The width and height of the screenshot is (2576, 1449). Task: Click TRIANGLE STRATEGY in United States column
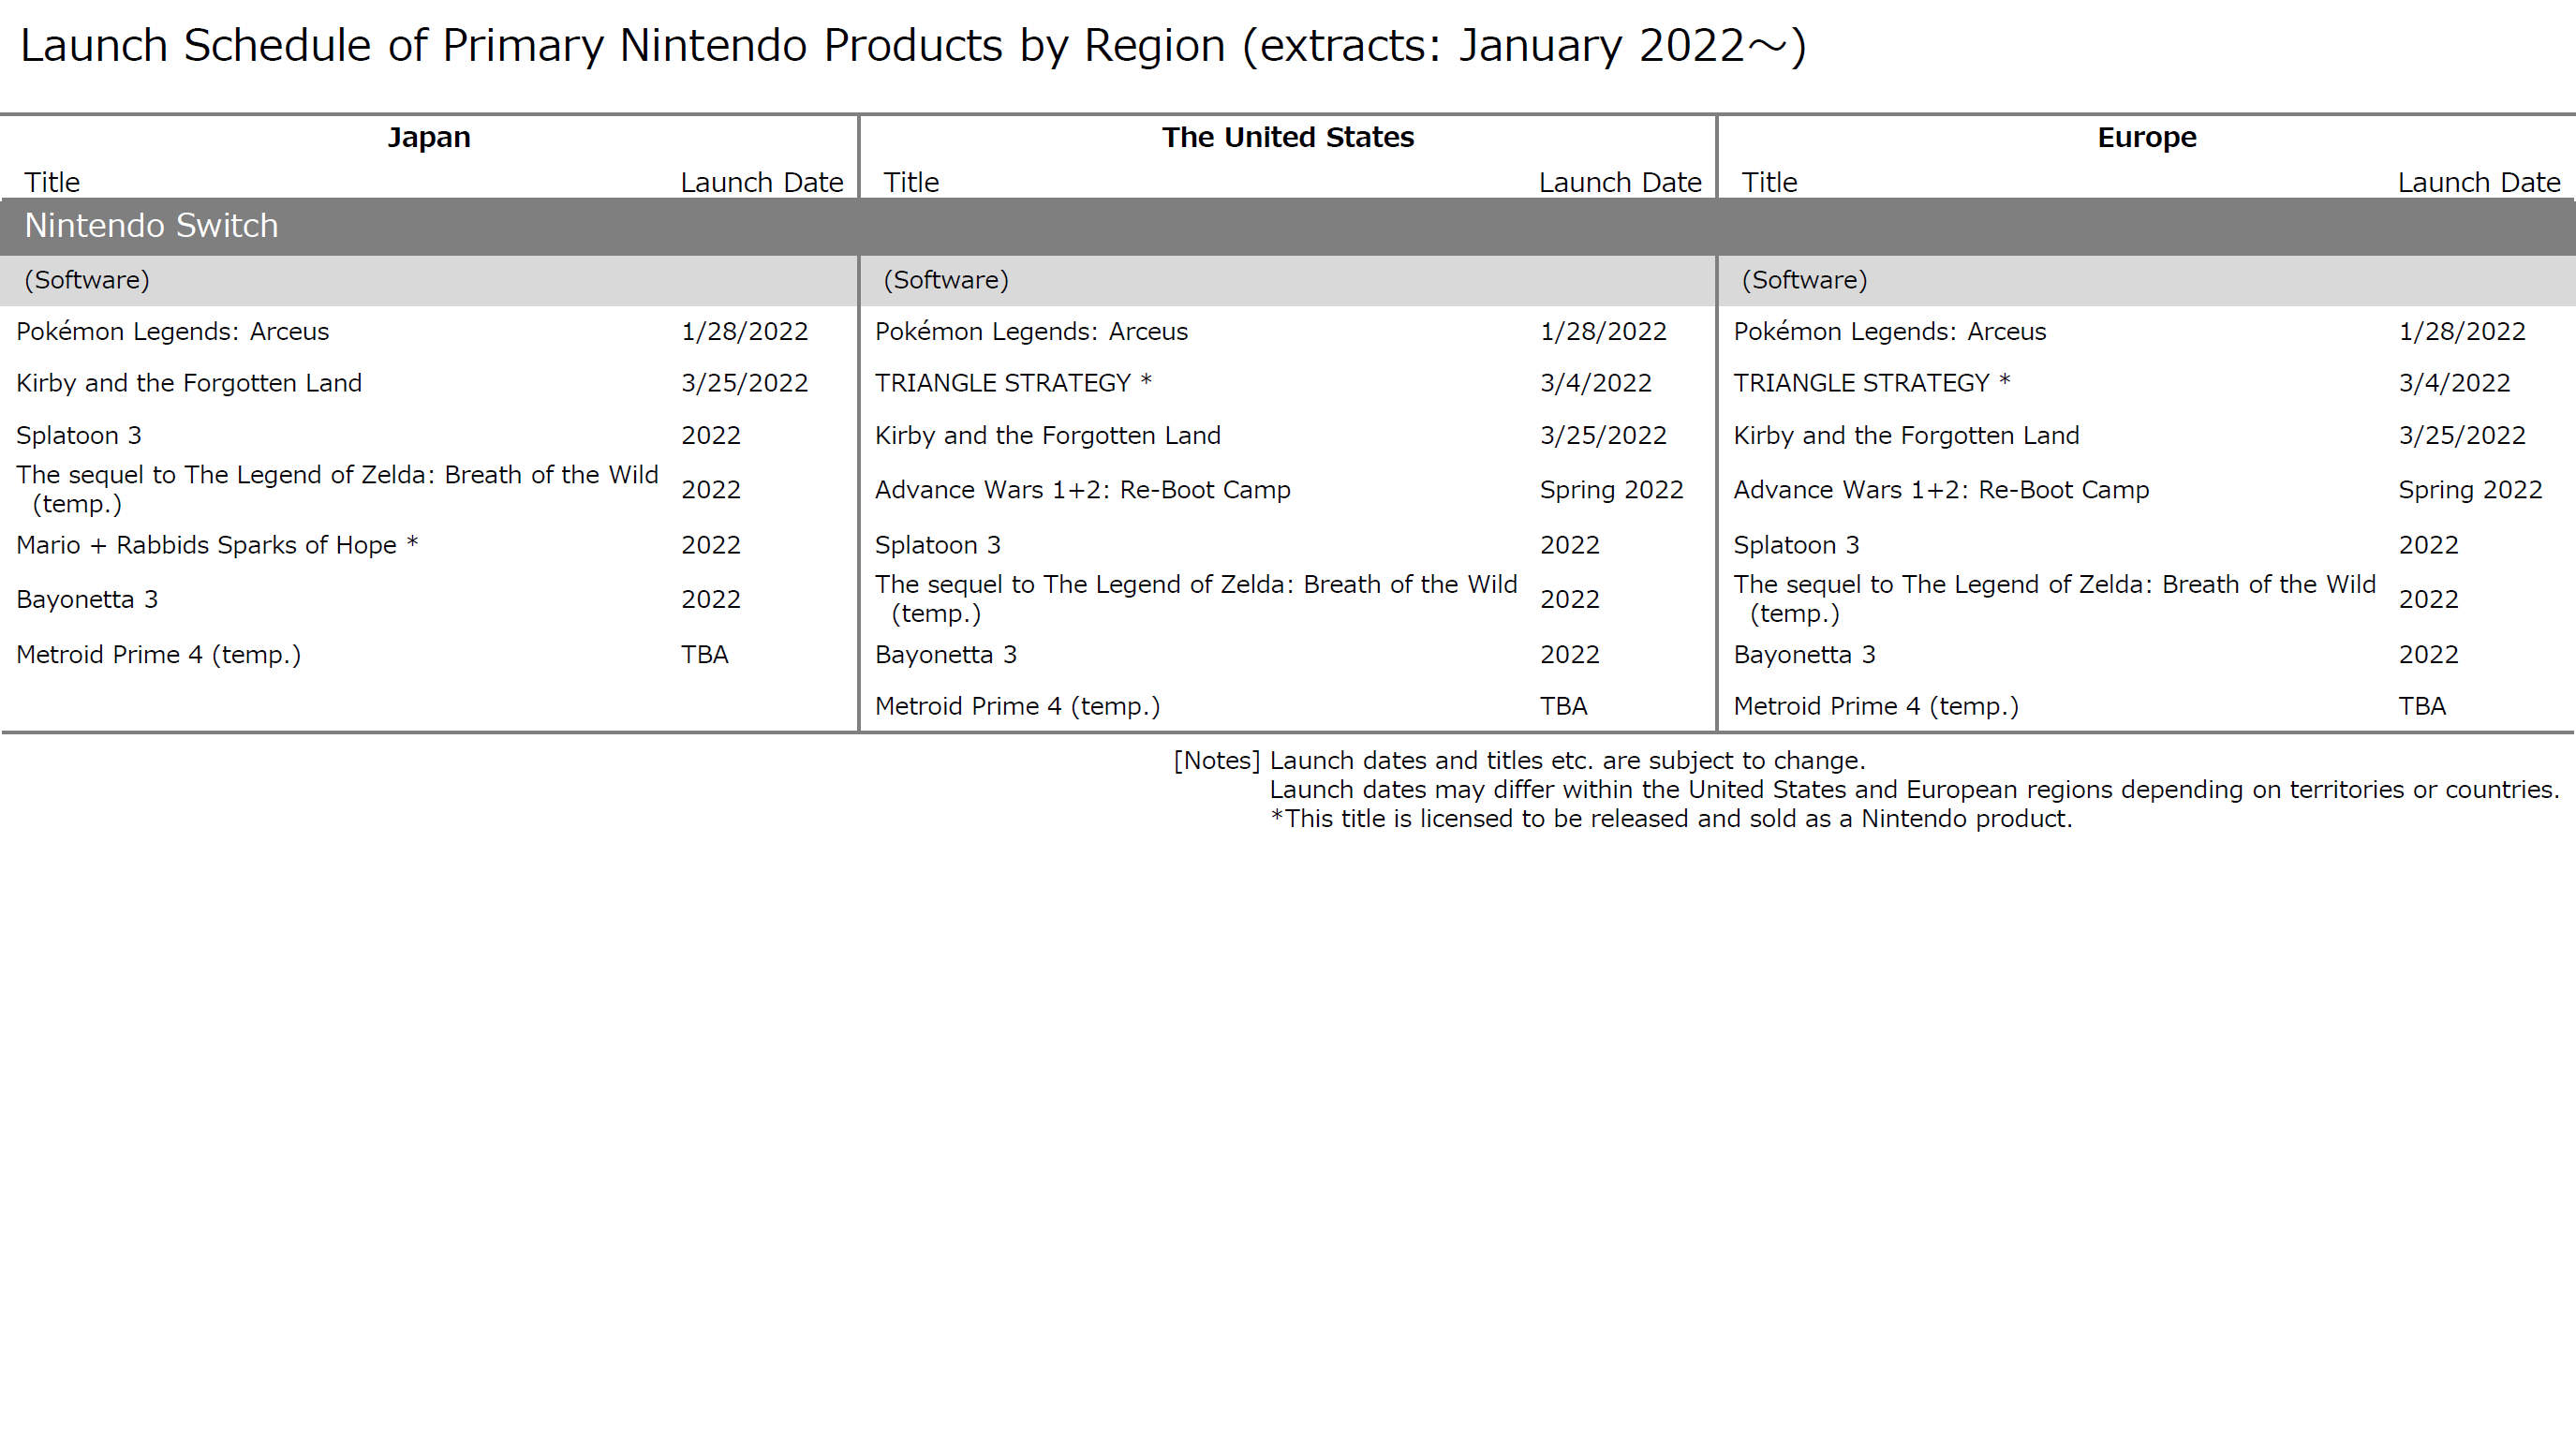click(1012, 383)
